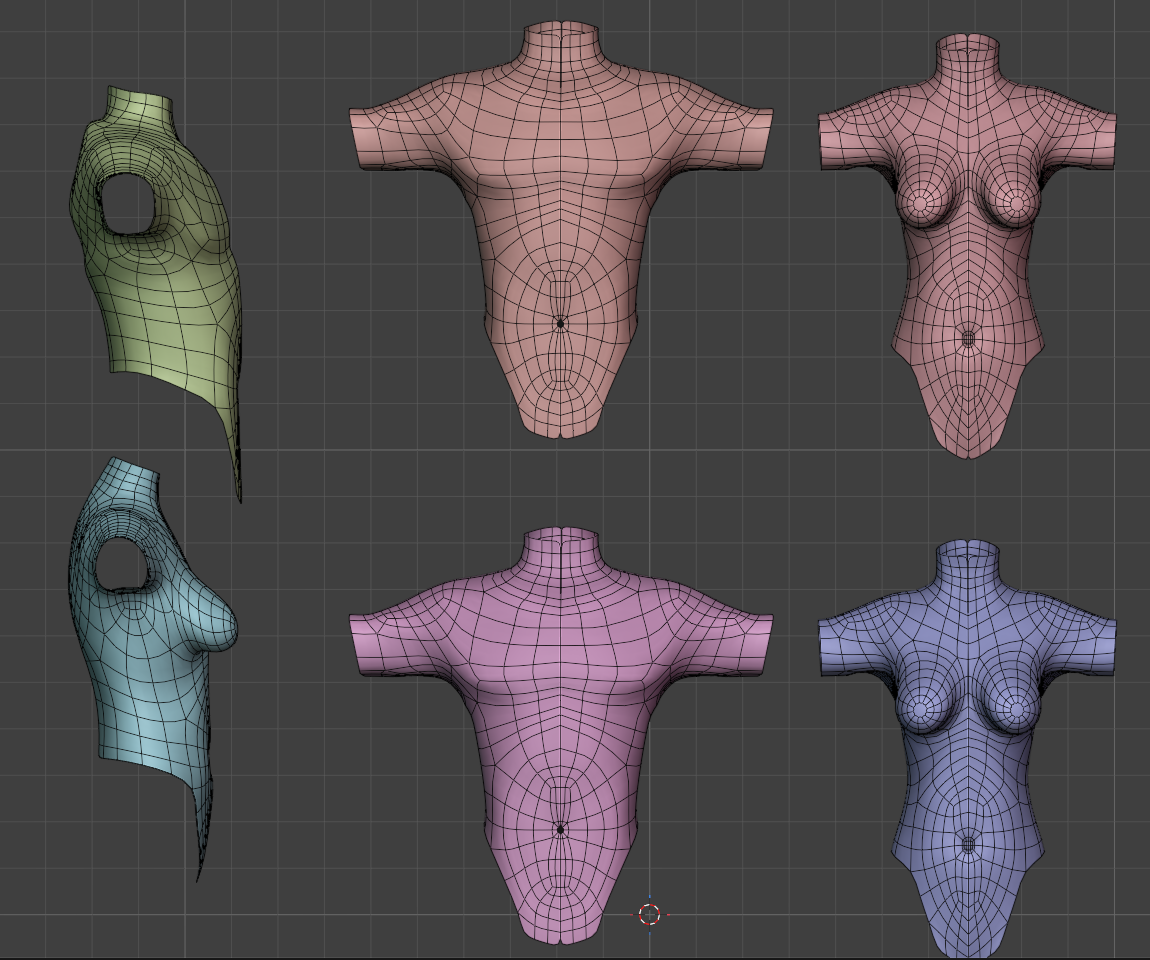This screenshot has width=1150, height=960.
Task: Click the arm hole of the green torso
Action: [x=127, y=204]
